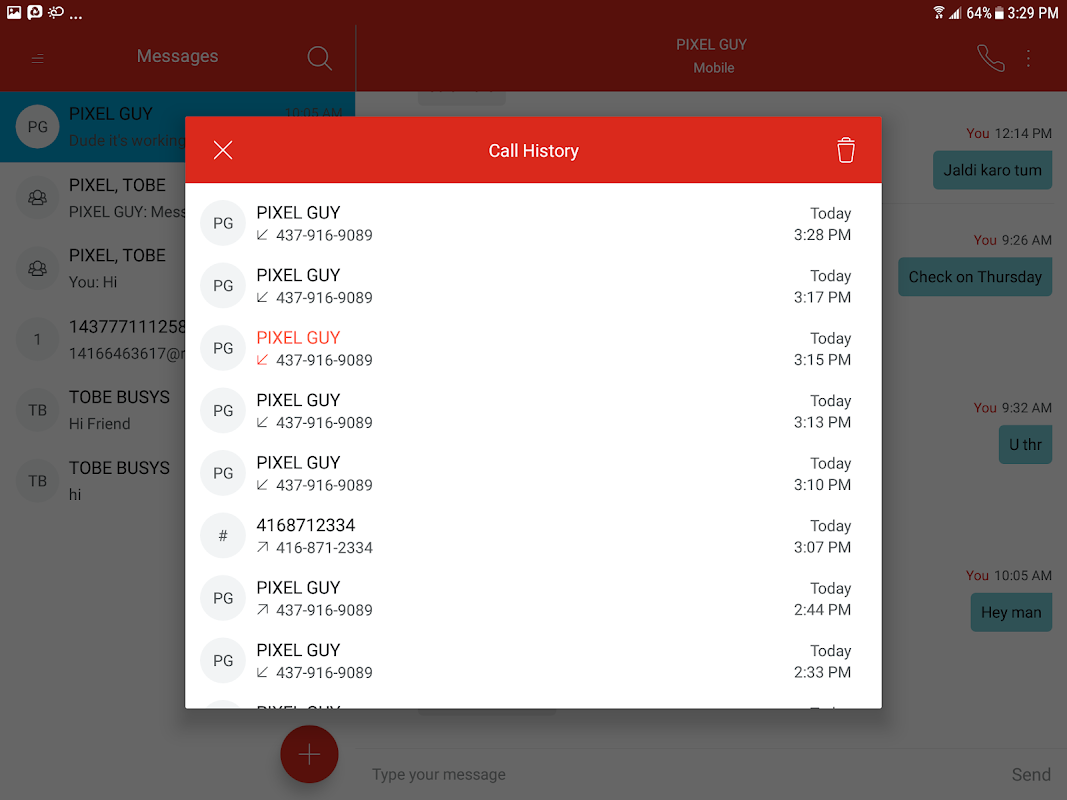Search messages with magnifier icon
The width and height of the screenshot is (1067, 800).
pos(318,58)
